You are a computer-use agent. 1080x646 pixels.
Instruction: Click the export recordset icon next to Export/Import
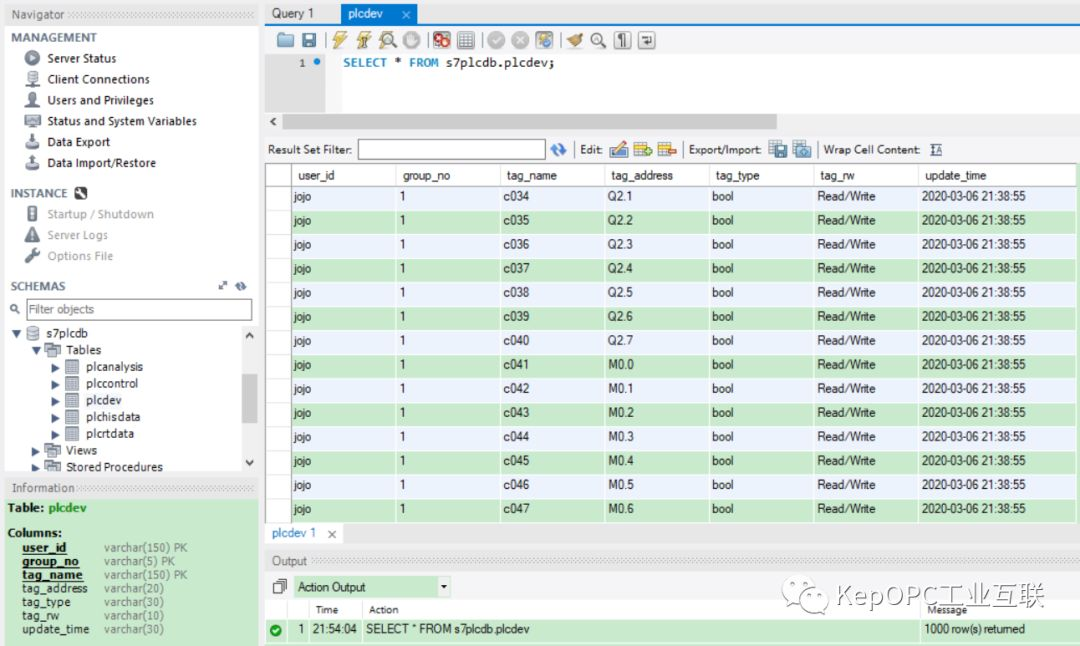pyautogui.click(x=776, y=147)
